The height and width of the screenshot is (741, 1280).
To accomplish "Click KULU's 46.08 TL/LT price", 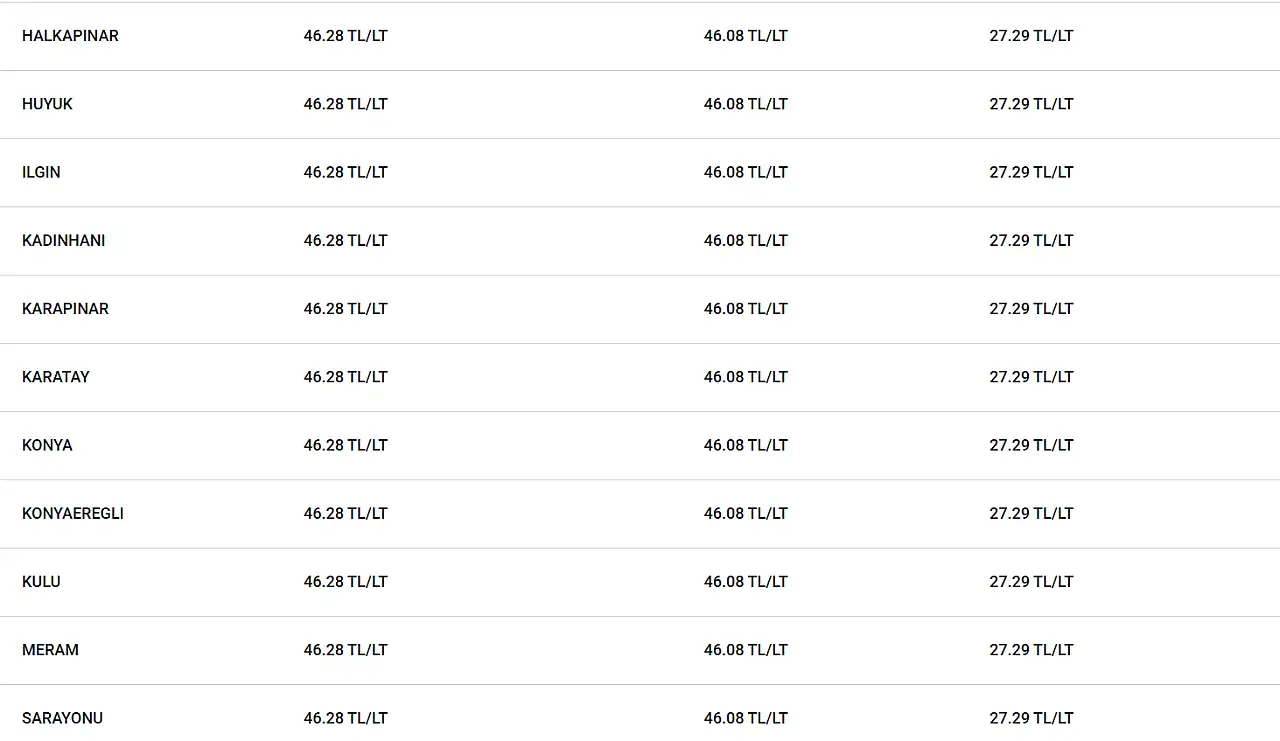I will [746, 581].
